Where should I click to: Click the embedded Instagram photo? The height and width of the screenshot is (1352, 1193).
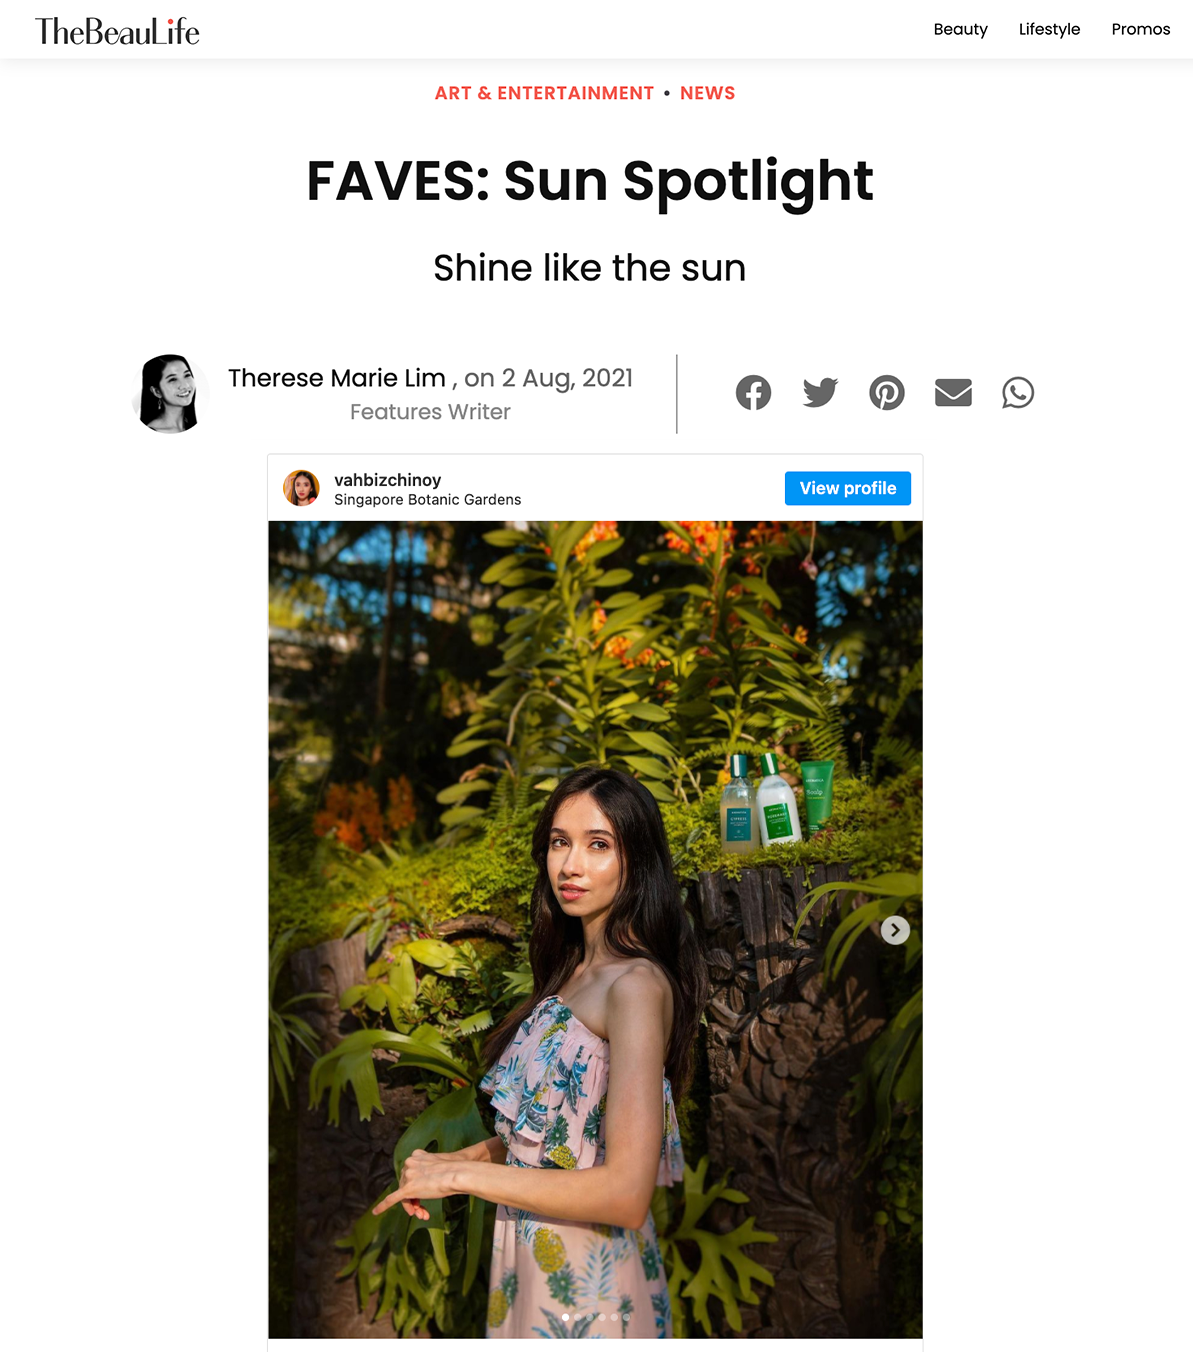(x=595, y=929)
